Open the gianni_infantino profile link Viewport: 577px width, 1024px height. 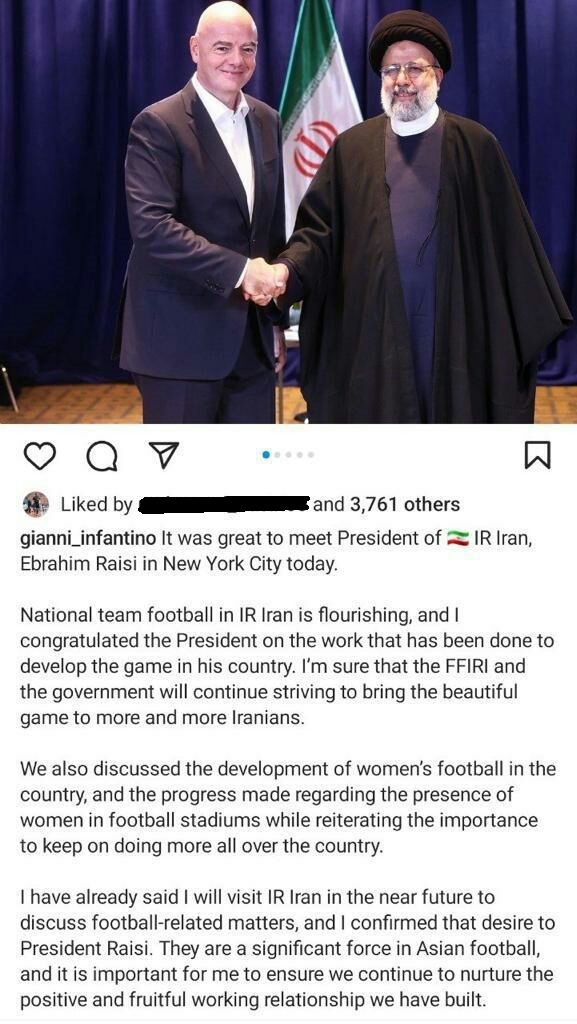pyautogui.click(x=88, y=539)
